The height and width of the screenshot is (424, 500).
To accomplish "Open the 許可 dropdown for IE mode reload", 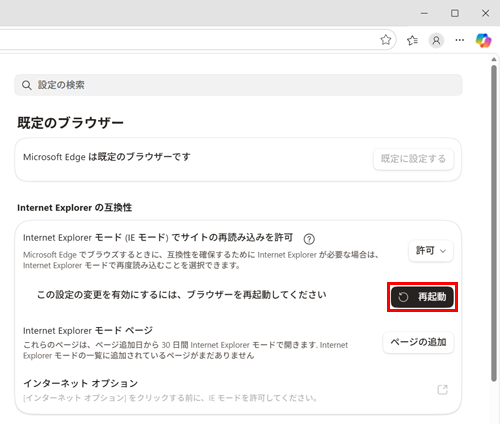I will click(x=431, y=251).
